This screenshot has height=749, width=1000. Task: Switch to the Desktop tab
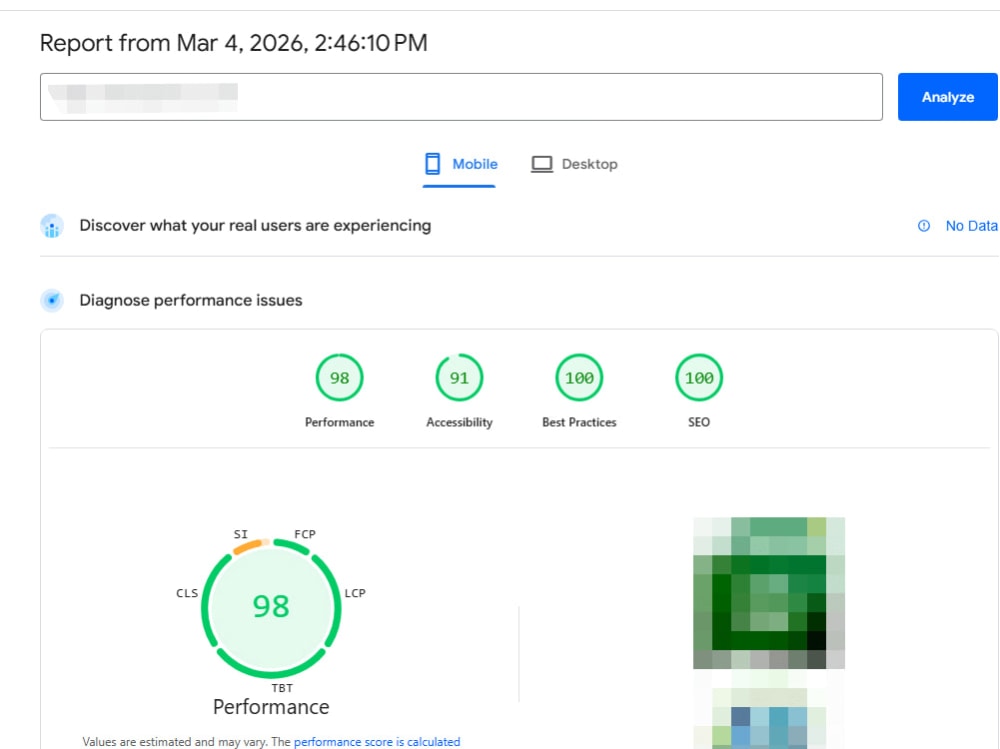pos(574,164)
